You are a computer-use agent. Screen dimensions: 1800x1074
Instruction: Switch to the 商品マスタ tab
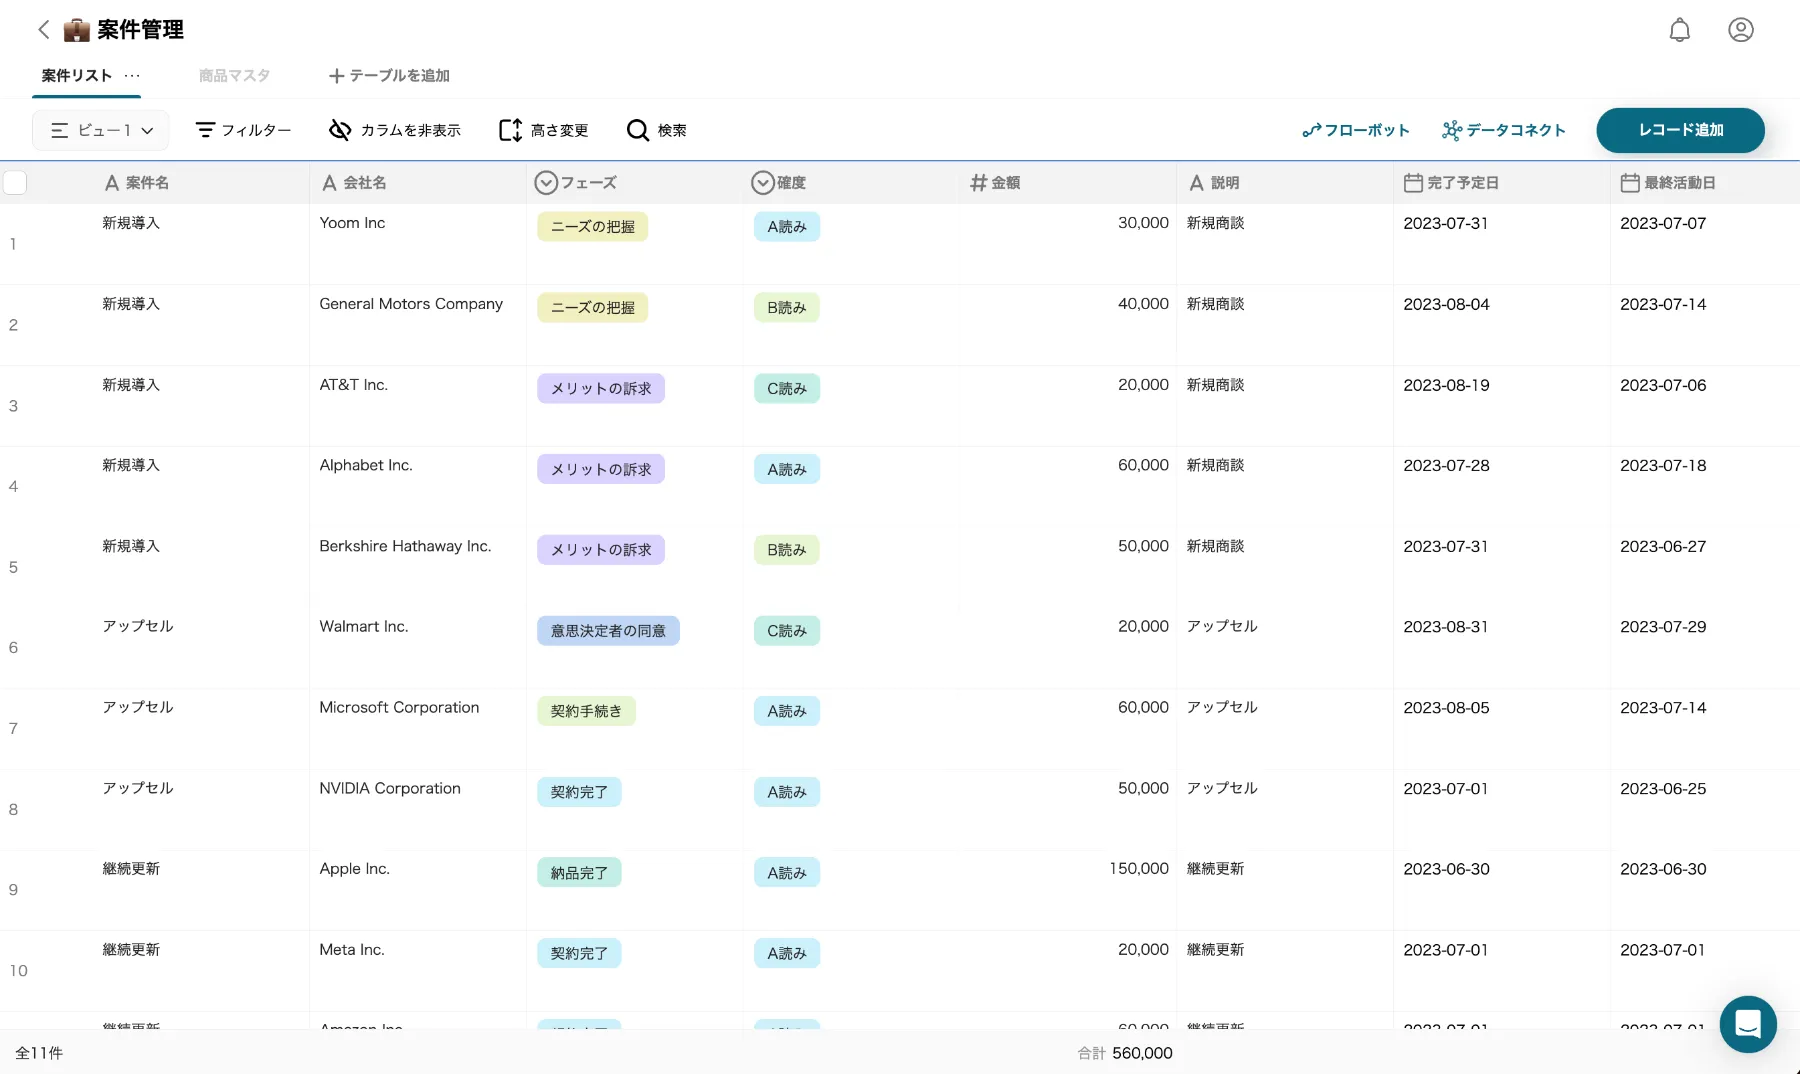[234, 76]
